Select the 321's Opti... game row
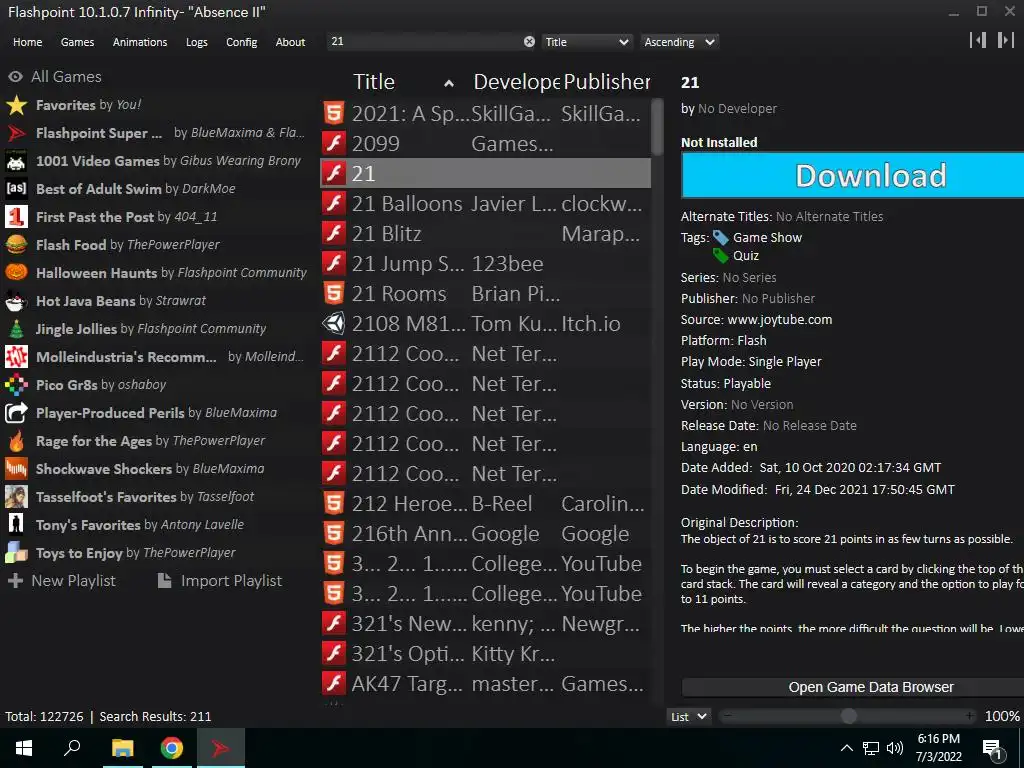This screenshot has width=1024, height=768. coord(485,654)
